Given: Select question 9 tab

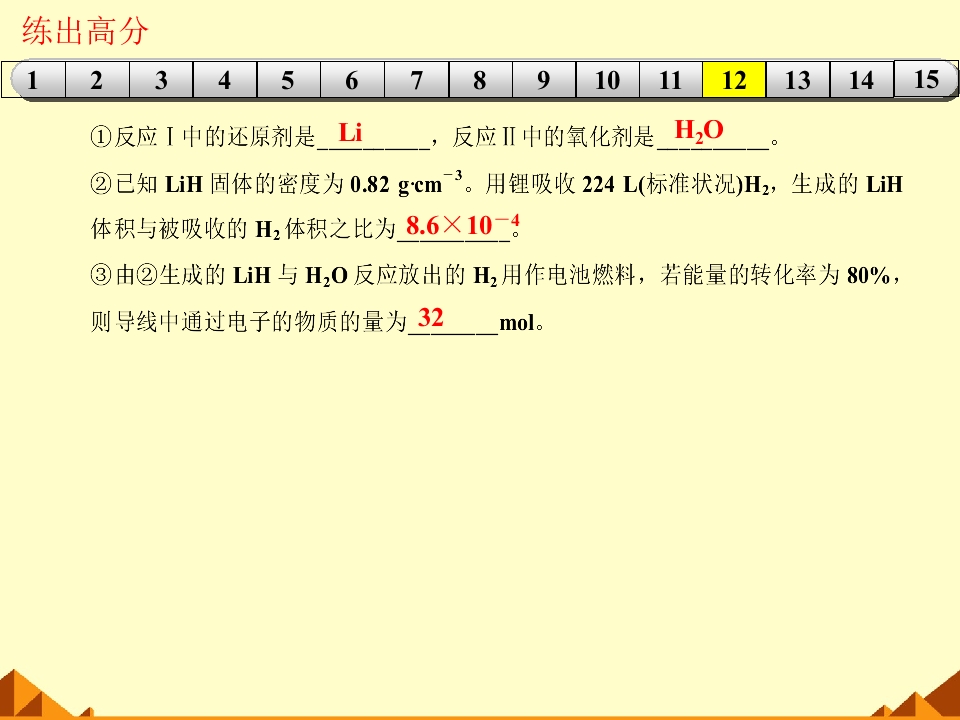Looking at the screenshot, I should [544, 80].
